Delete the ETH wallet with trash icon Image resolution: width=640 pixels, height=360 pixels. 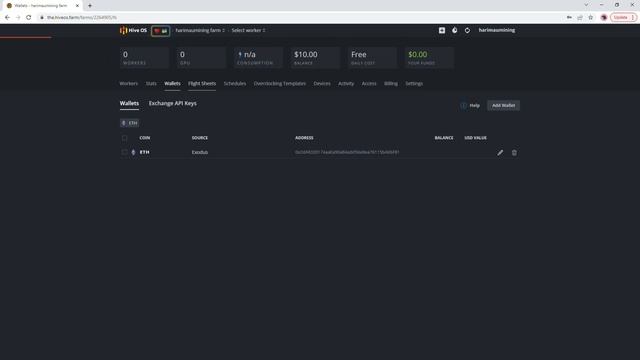pyautogui.click(x=514, y=153)
